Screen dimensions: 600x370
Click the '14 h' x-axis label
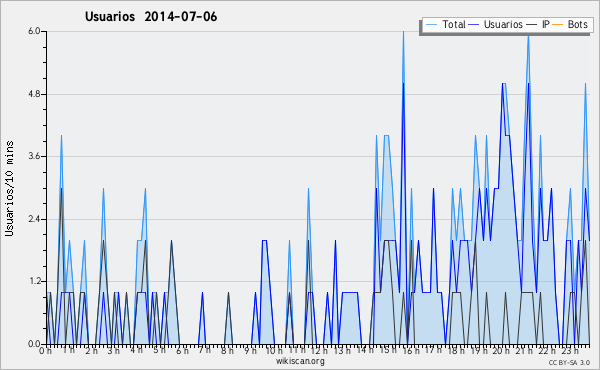(365, 350)
